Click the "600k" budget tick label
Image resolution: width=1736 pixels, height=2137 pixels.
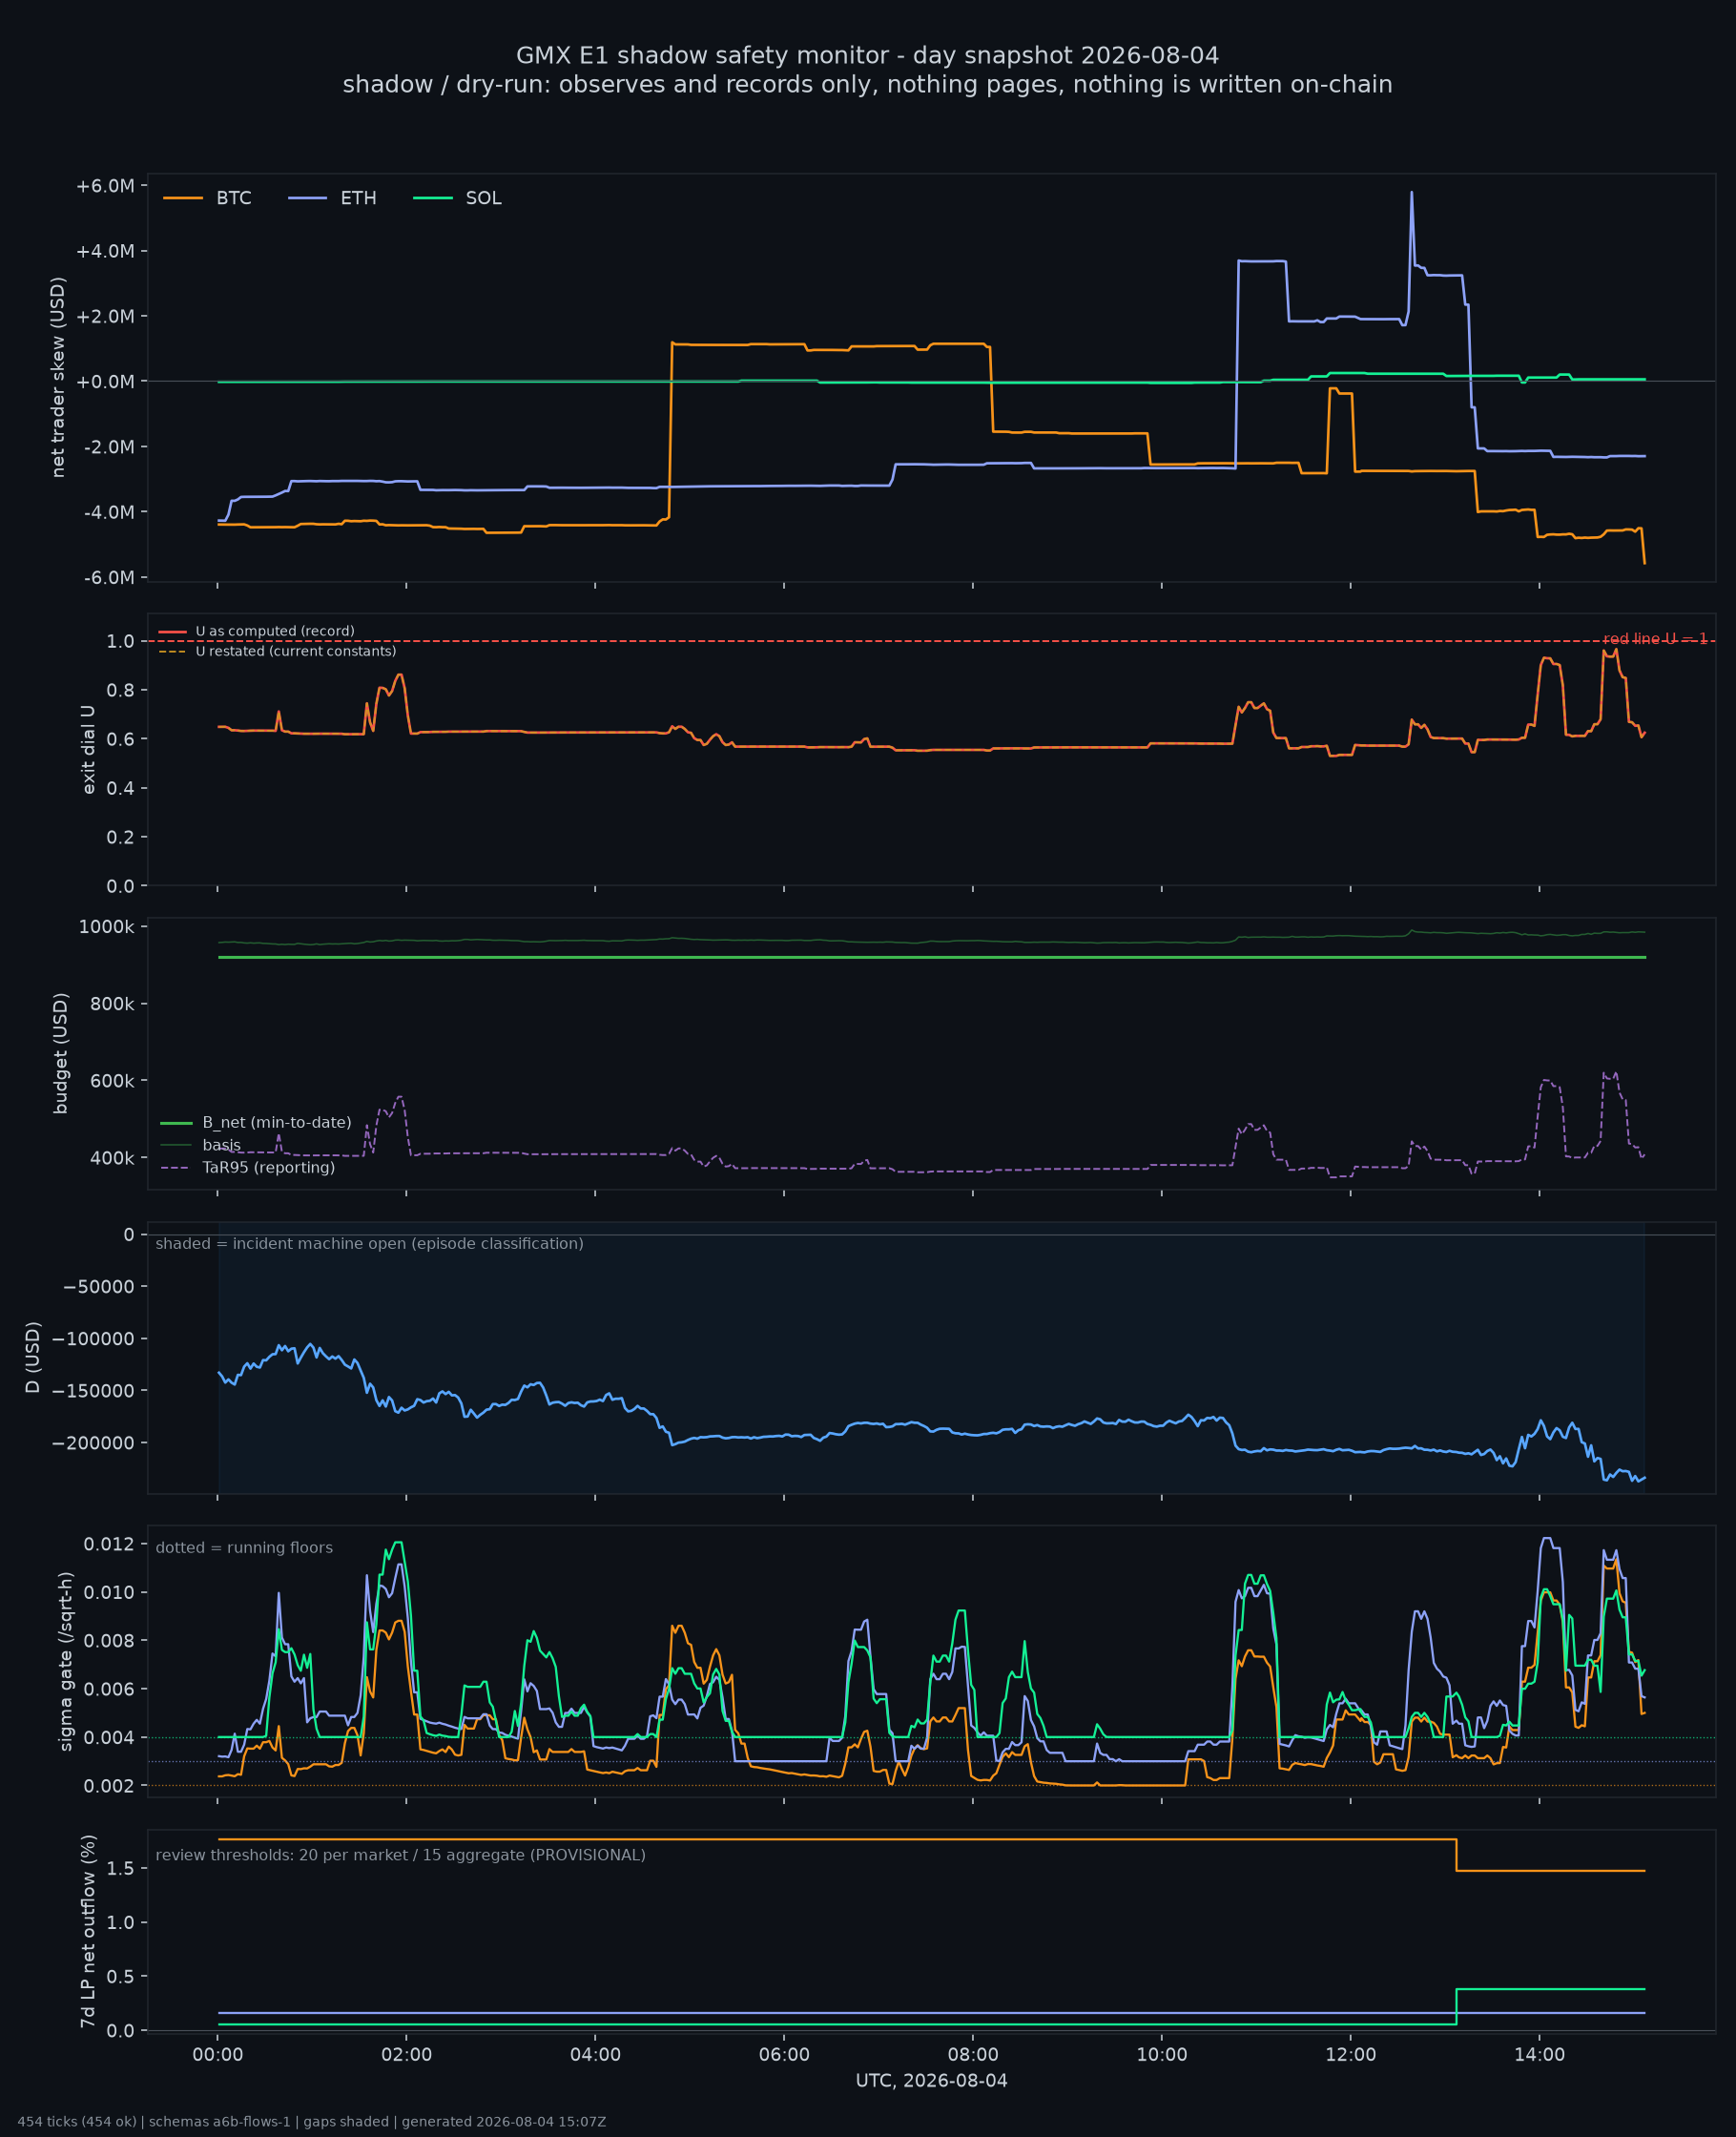pos(112,1082)
